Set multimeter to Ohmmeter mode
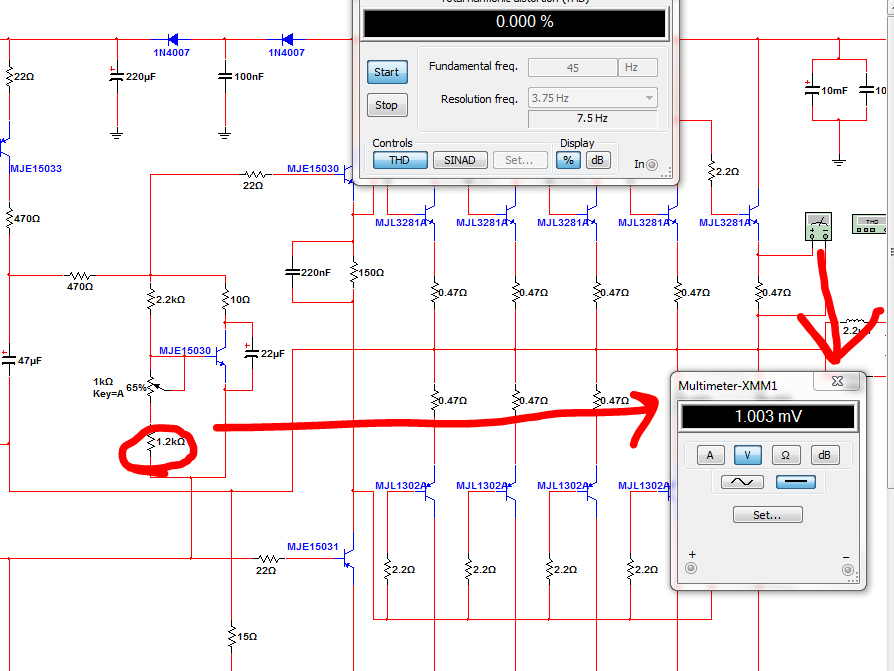Screen dimensions: 894x671 click(x=786, y=455)
